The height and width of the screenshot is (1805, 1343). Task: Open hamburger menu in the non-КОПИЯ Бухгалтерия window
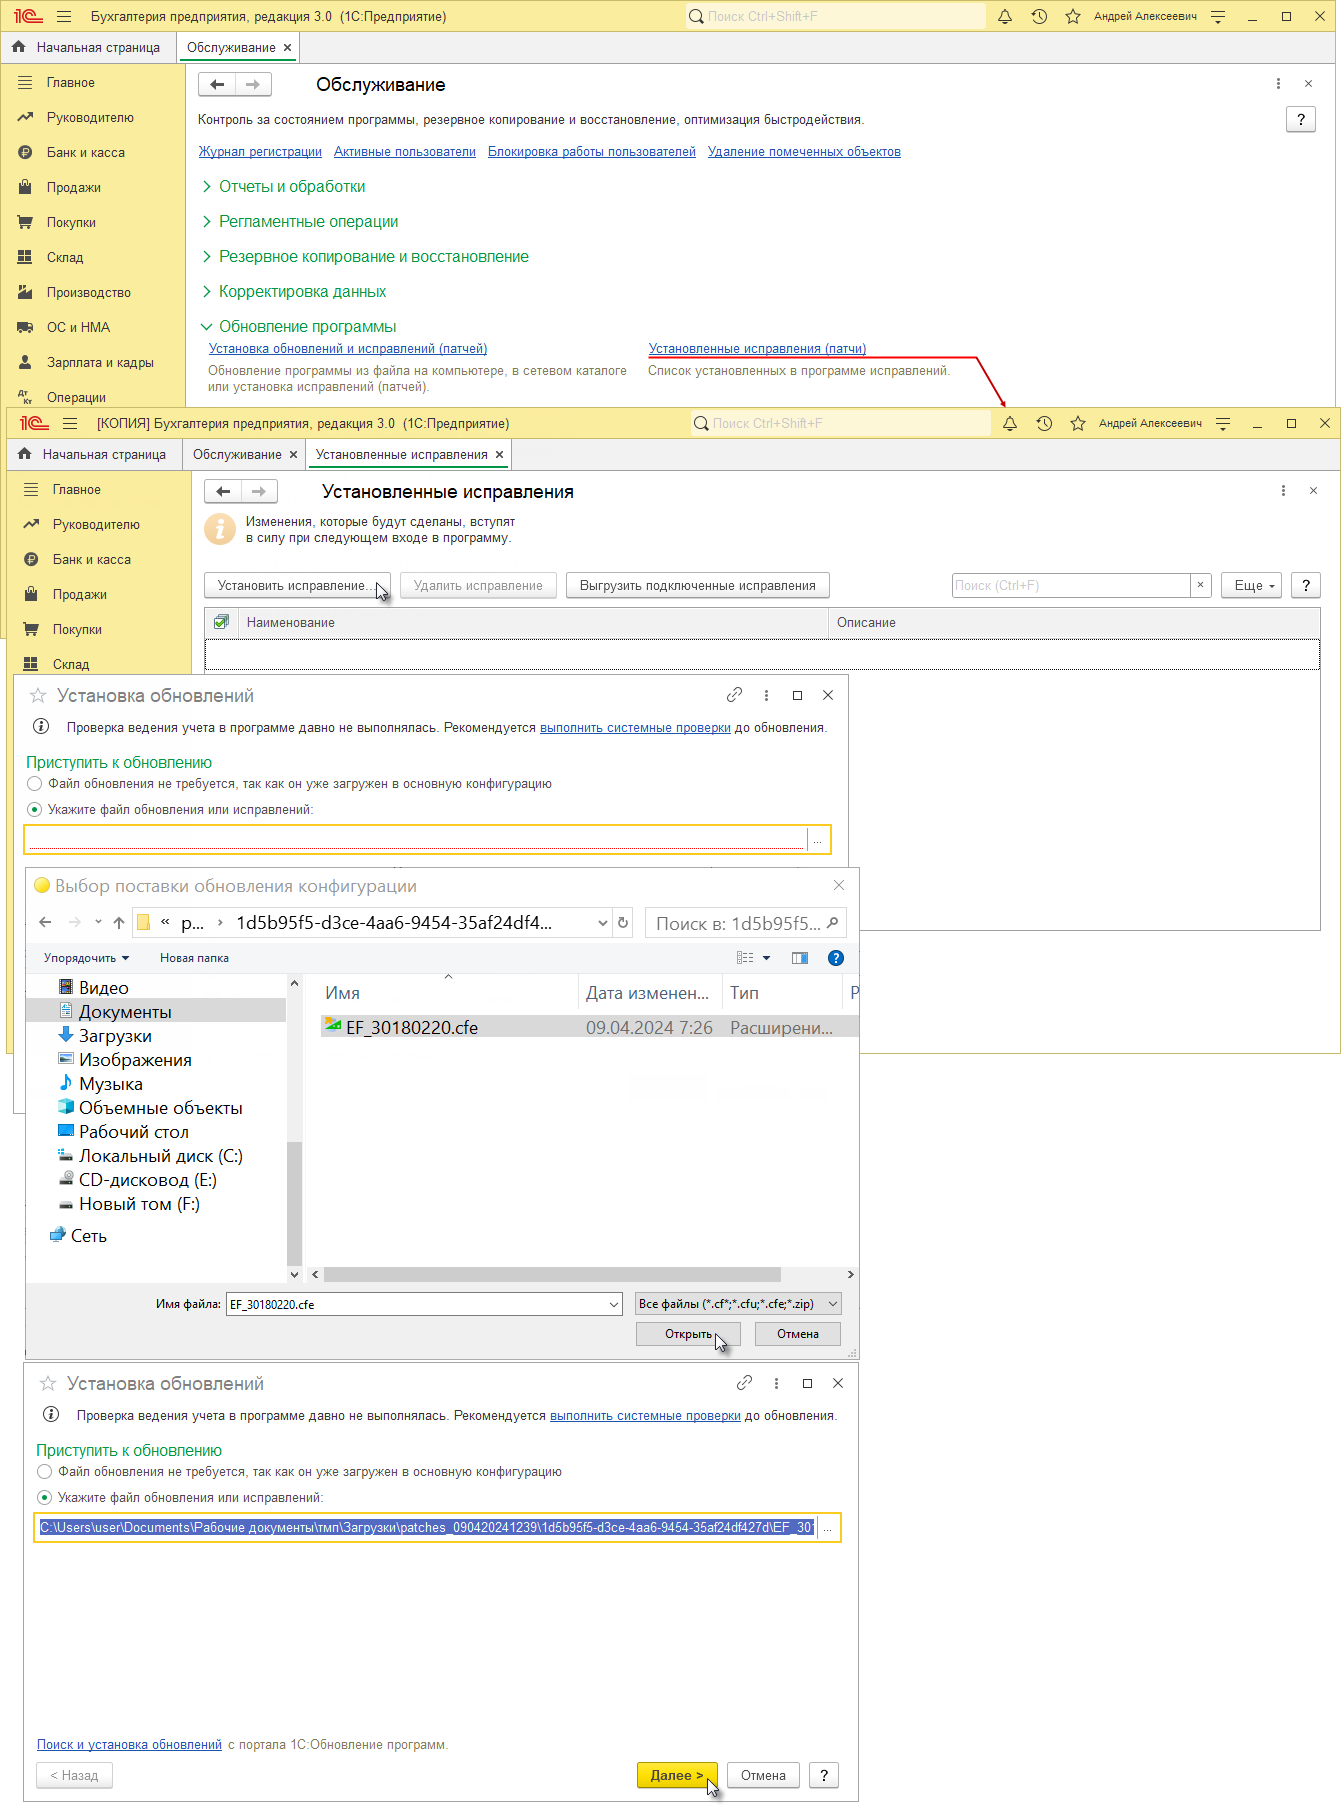point(64,16)
